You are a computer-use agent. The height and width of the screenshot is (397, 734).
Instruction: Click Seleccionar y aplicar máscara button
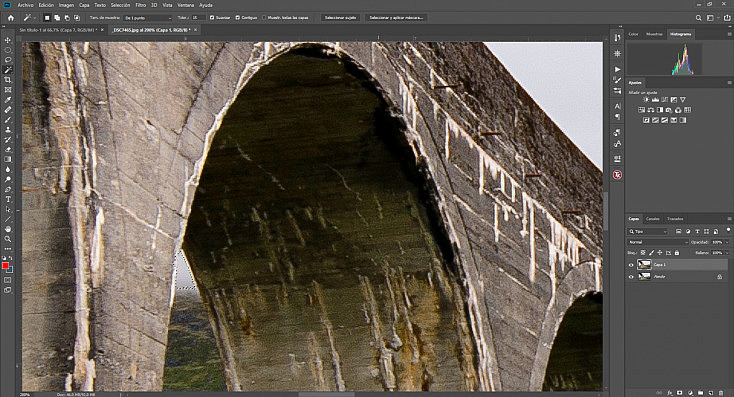396,18
